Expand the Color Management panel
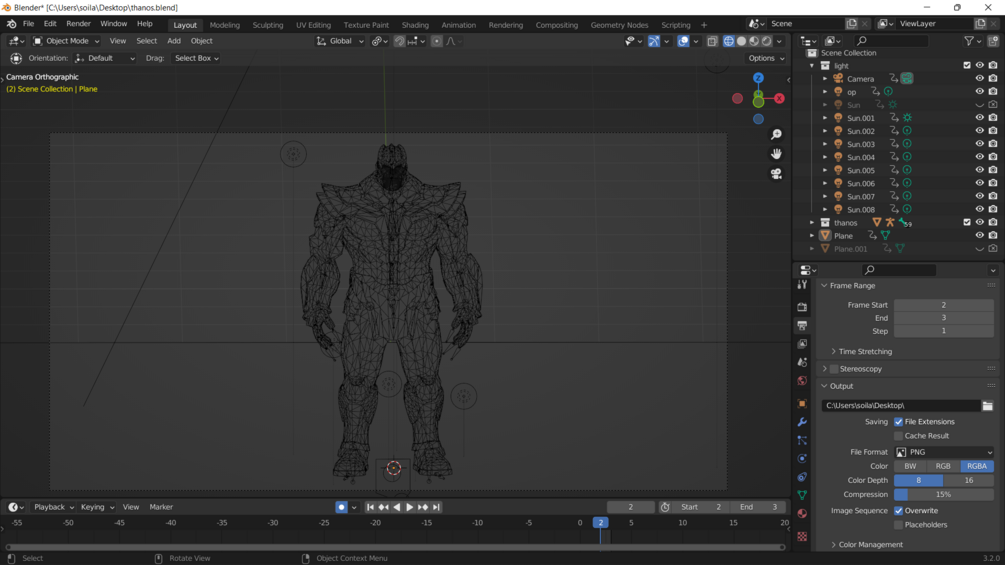Image resolution: width=1005 pixels, height=565 pixels. [x=870, y=545]
